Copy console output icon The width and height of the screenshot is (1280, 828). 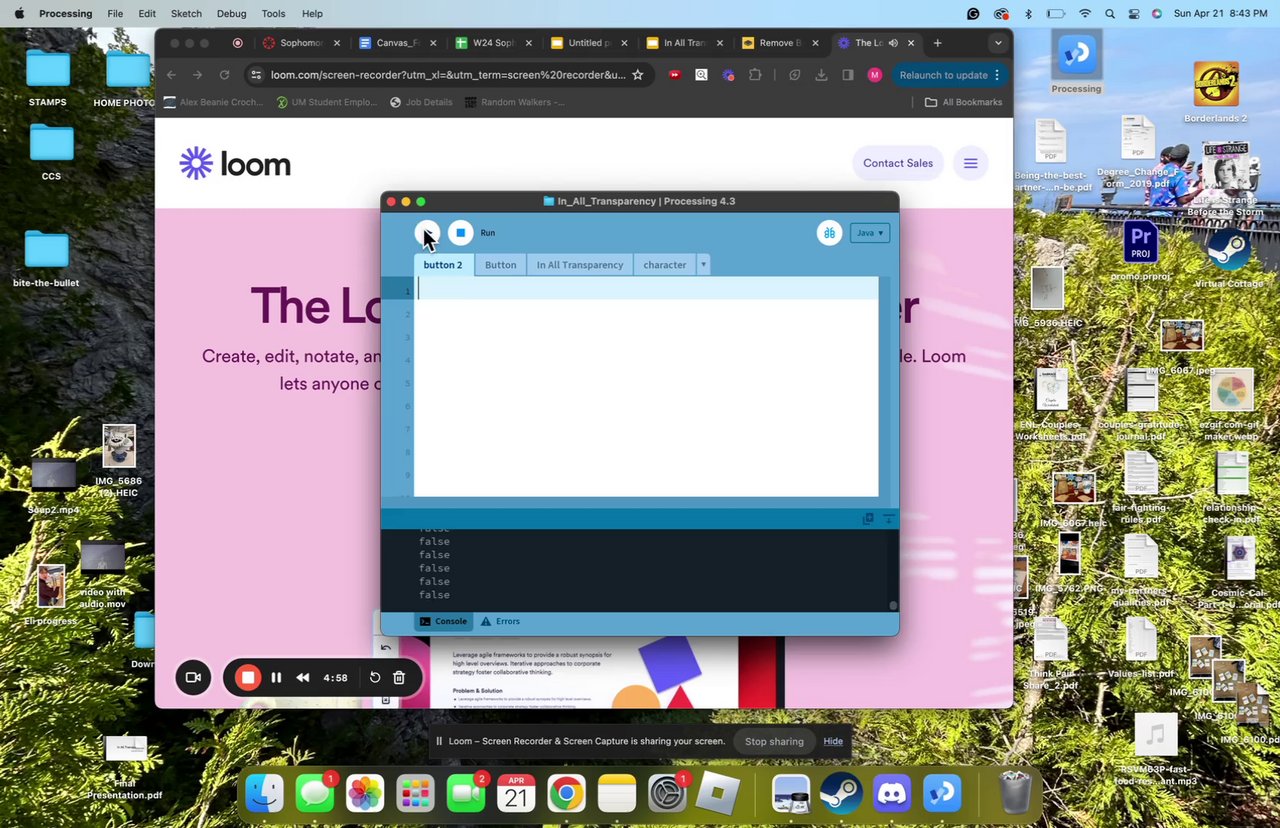coord(868,519)
